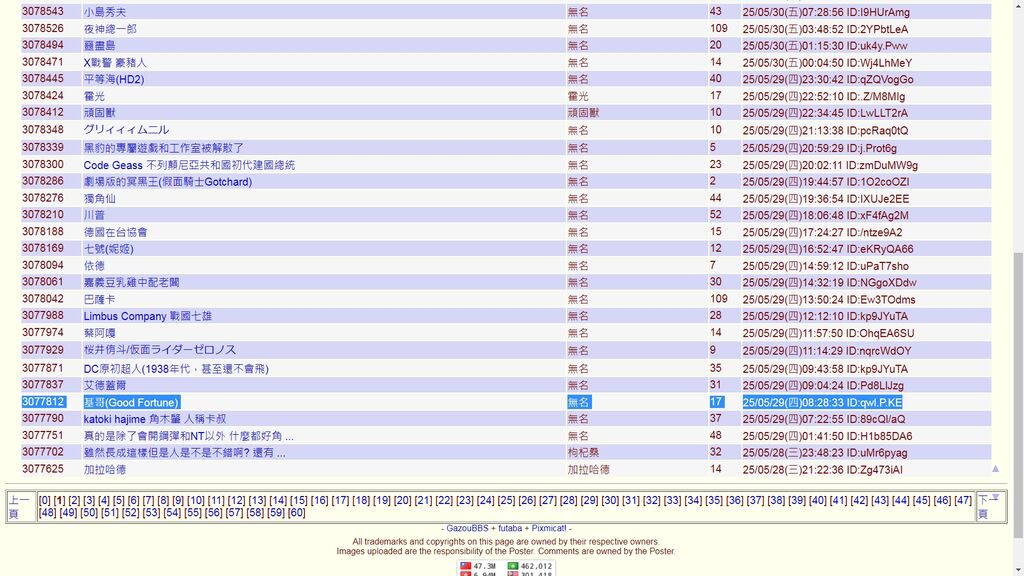Click thread number 3078042
Viewport: 1024px width, 576px height.
[x=43, y=298]
